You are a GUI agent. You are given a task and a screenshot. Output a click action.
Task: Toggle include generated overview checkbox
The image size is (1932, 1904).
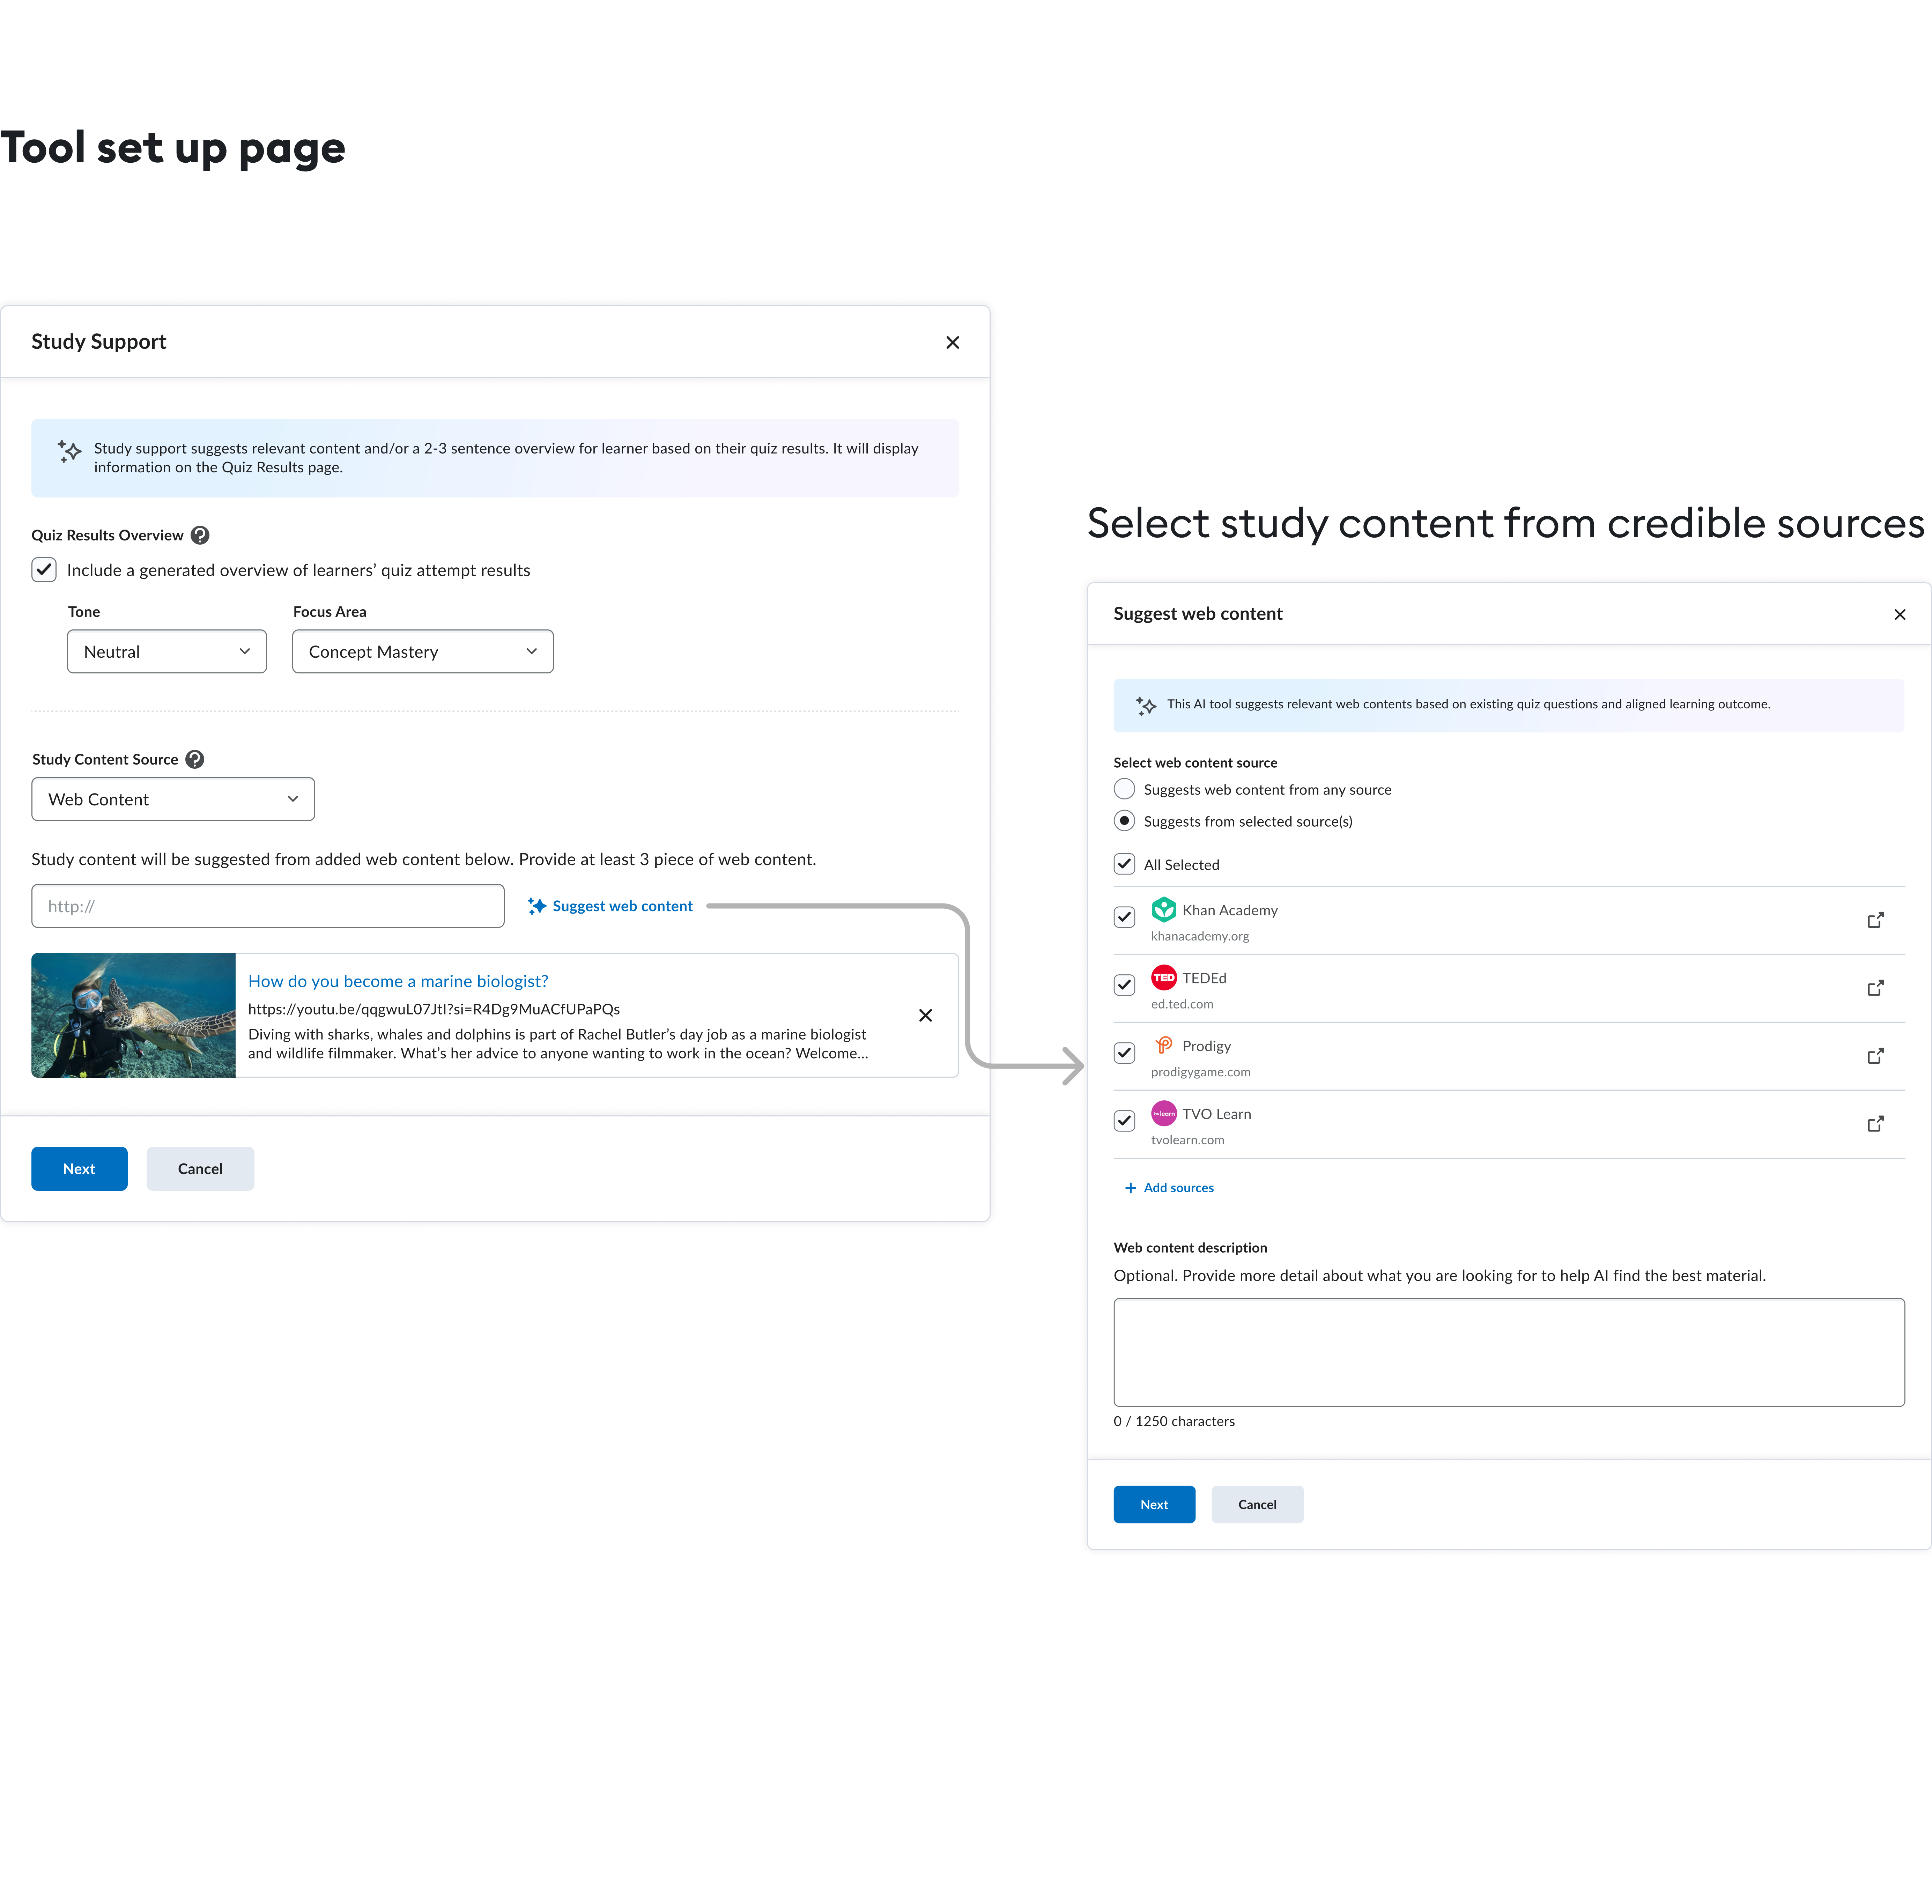[44, 570]
